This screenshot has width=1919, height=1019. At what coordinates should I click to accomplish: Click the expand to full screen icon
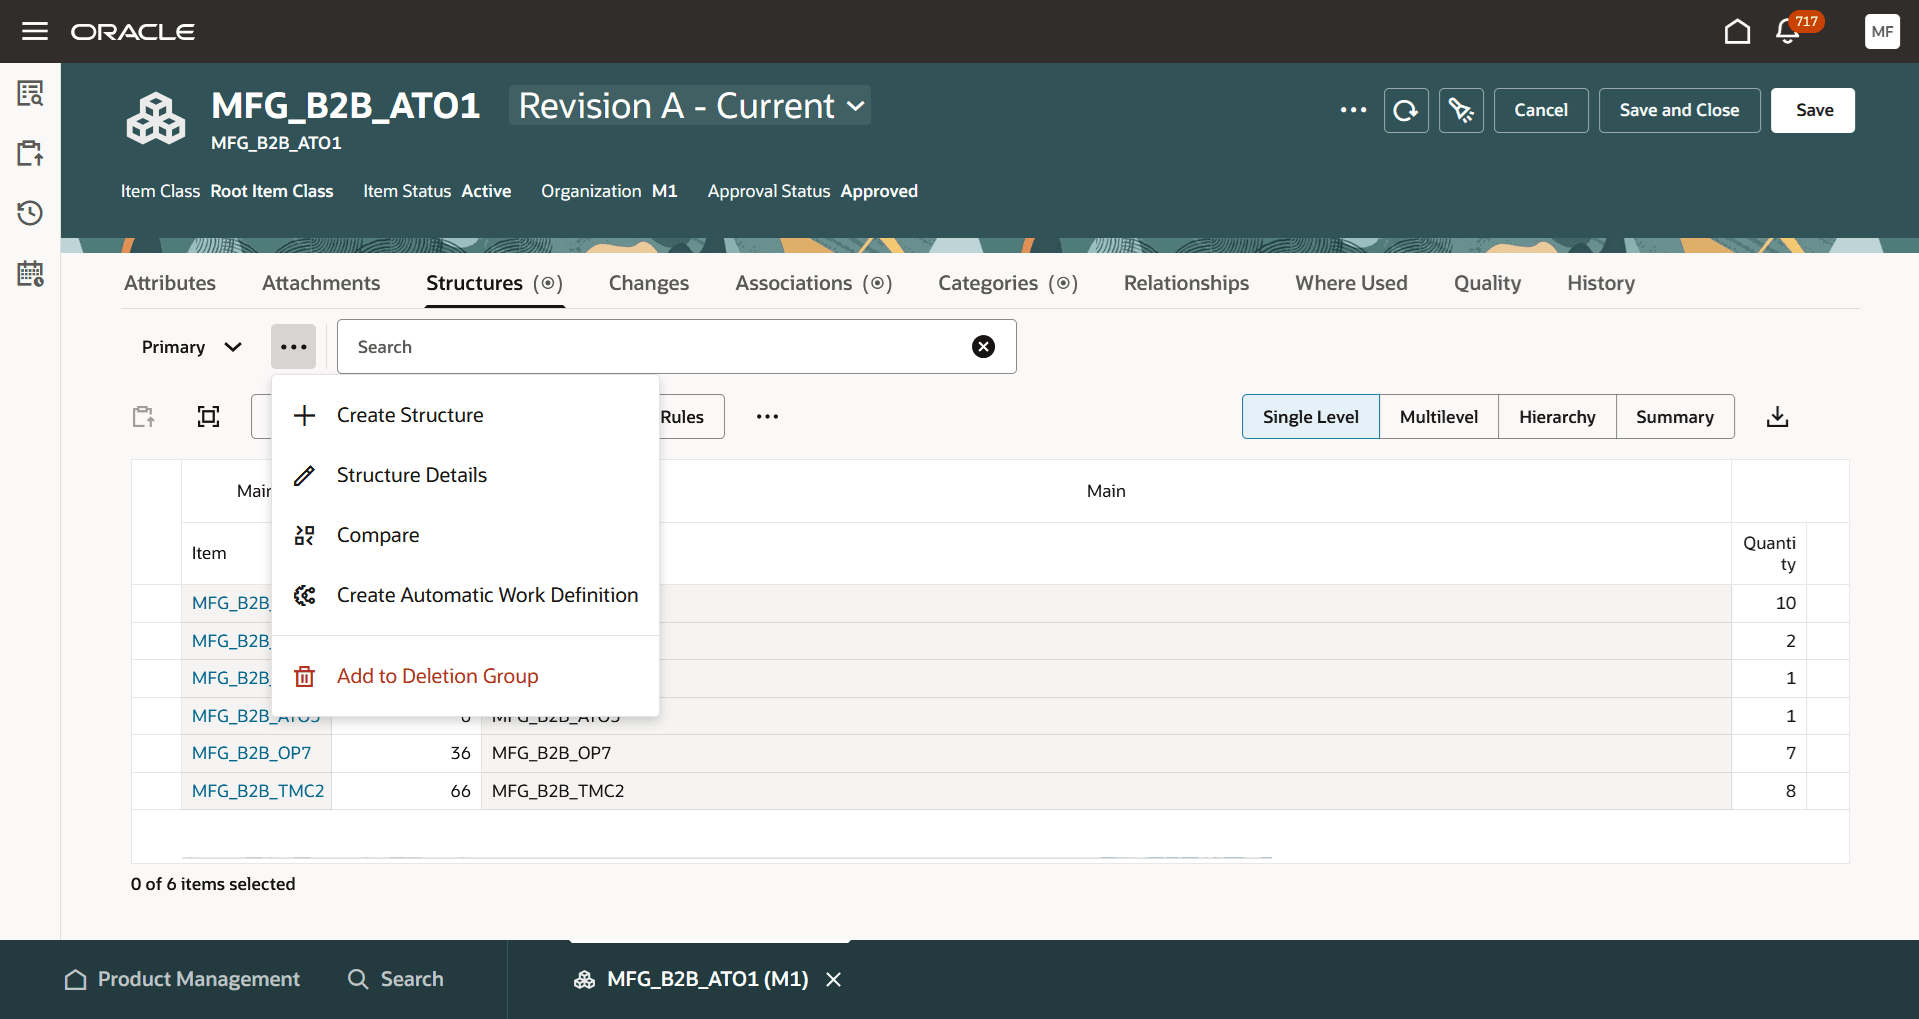click(x=208, y=417)
